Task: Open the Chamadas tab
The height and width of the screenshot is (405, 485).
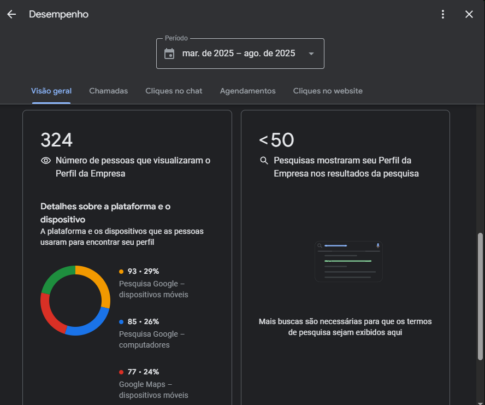Action: 108,91
